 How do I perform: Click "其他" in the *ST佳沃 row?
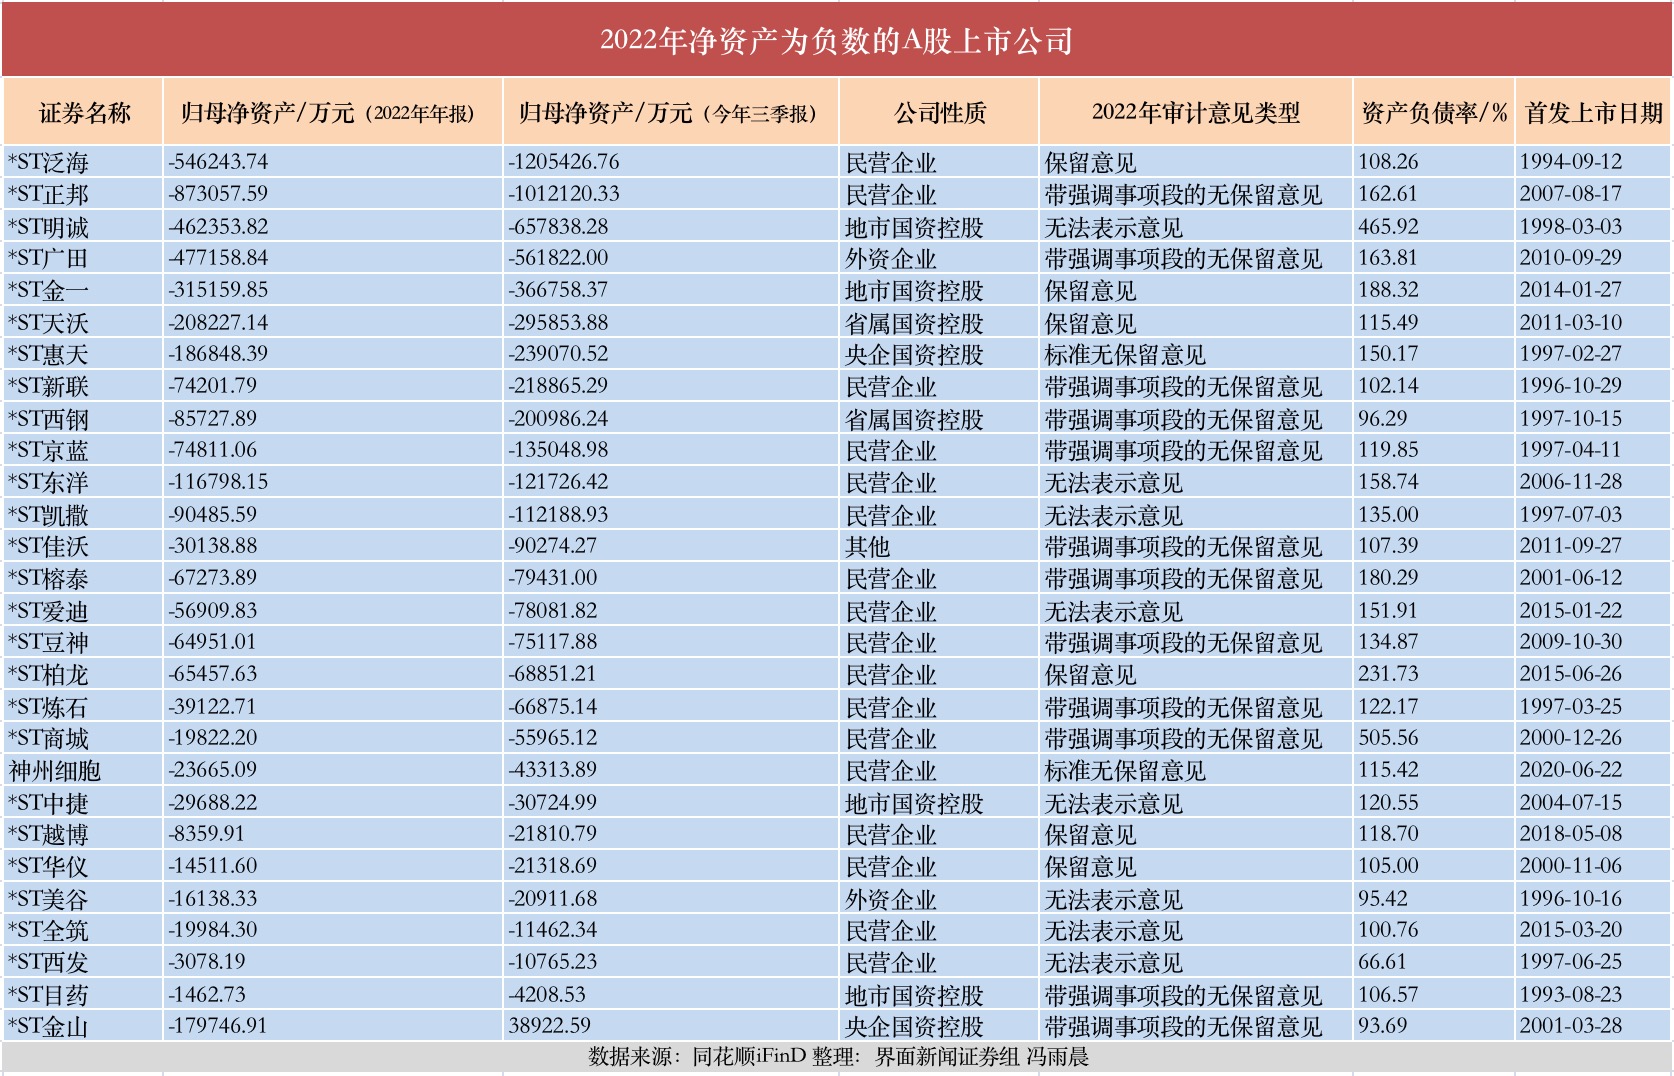(x=867, y=547)
